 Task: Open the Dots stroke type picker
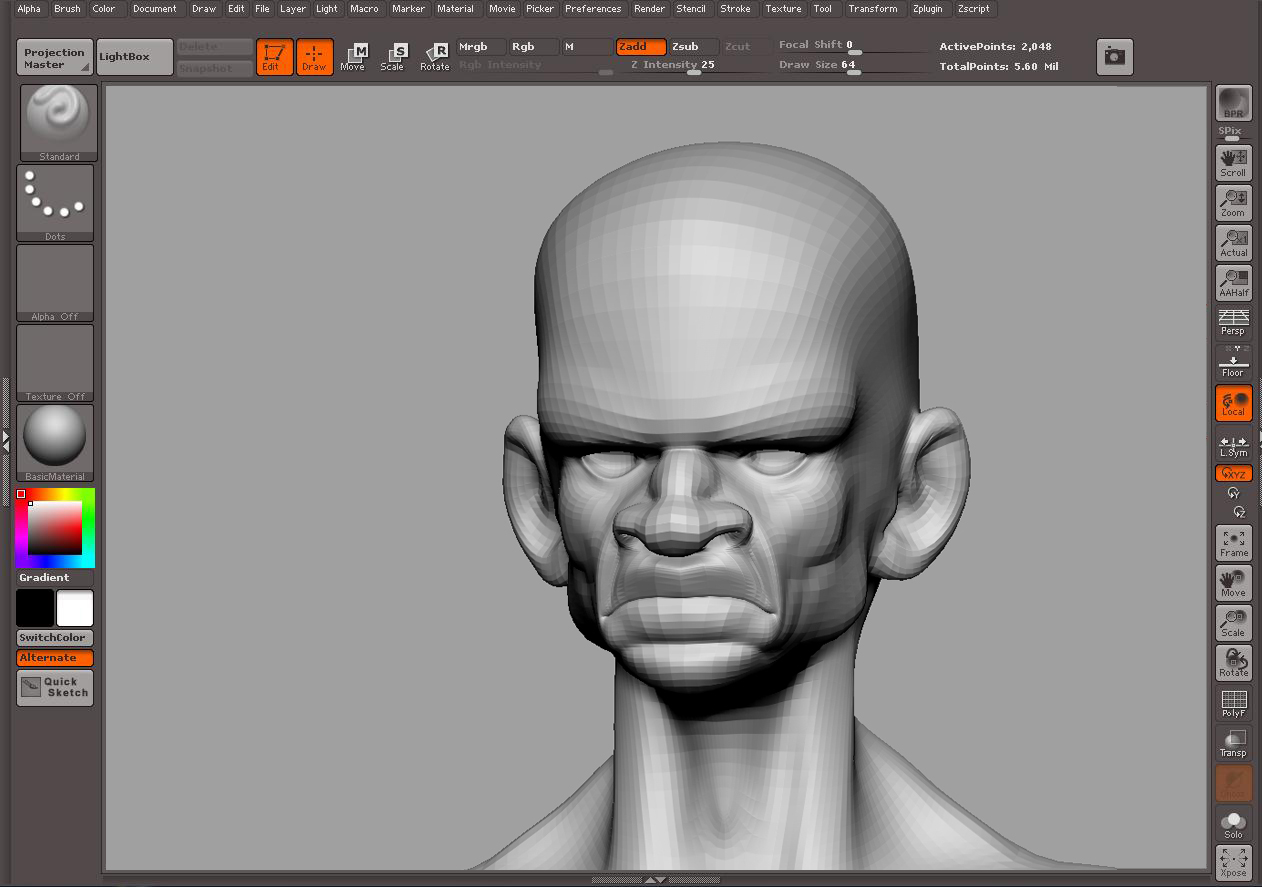pos(55,202)
